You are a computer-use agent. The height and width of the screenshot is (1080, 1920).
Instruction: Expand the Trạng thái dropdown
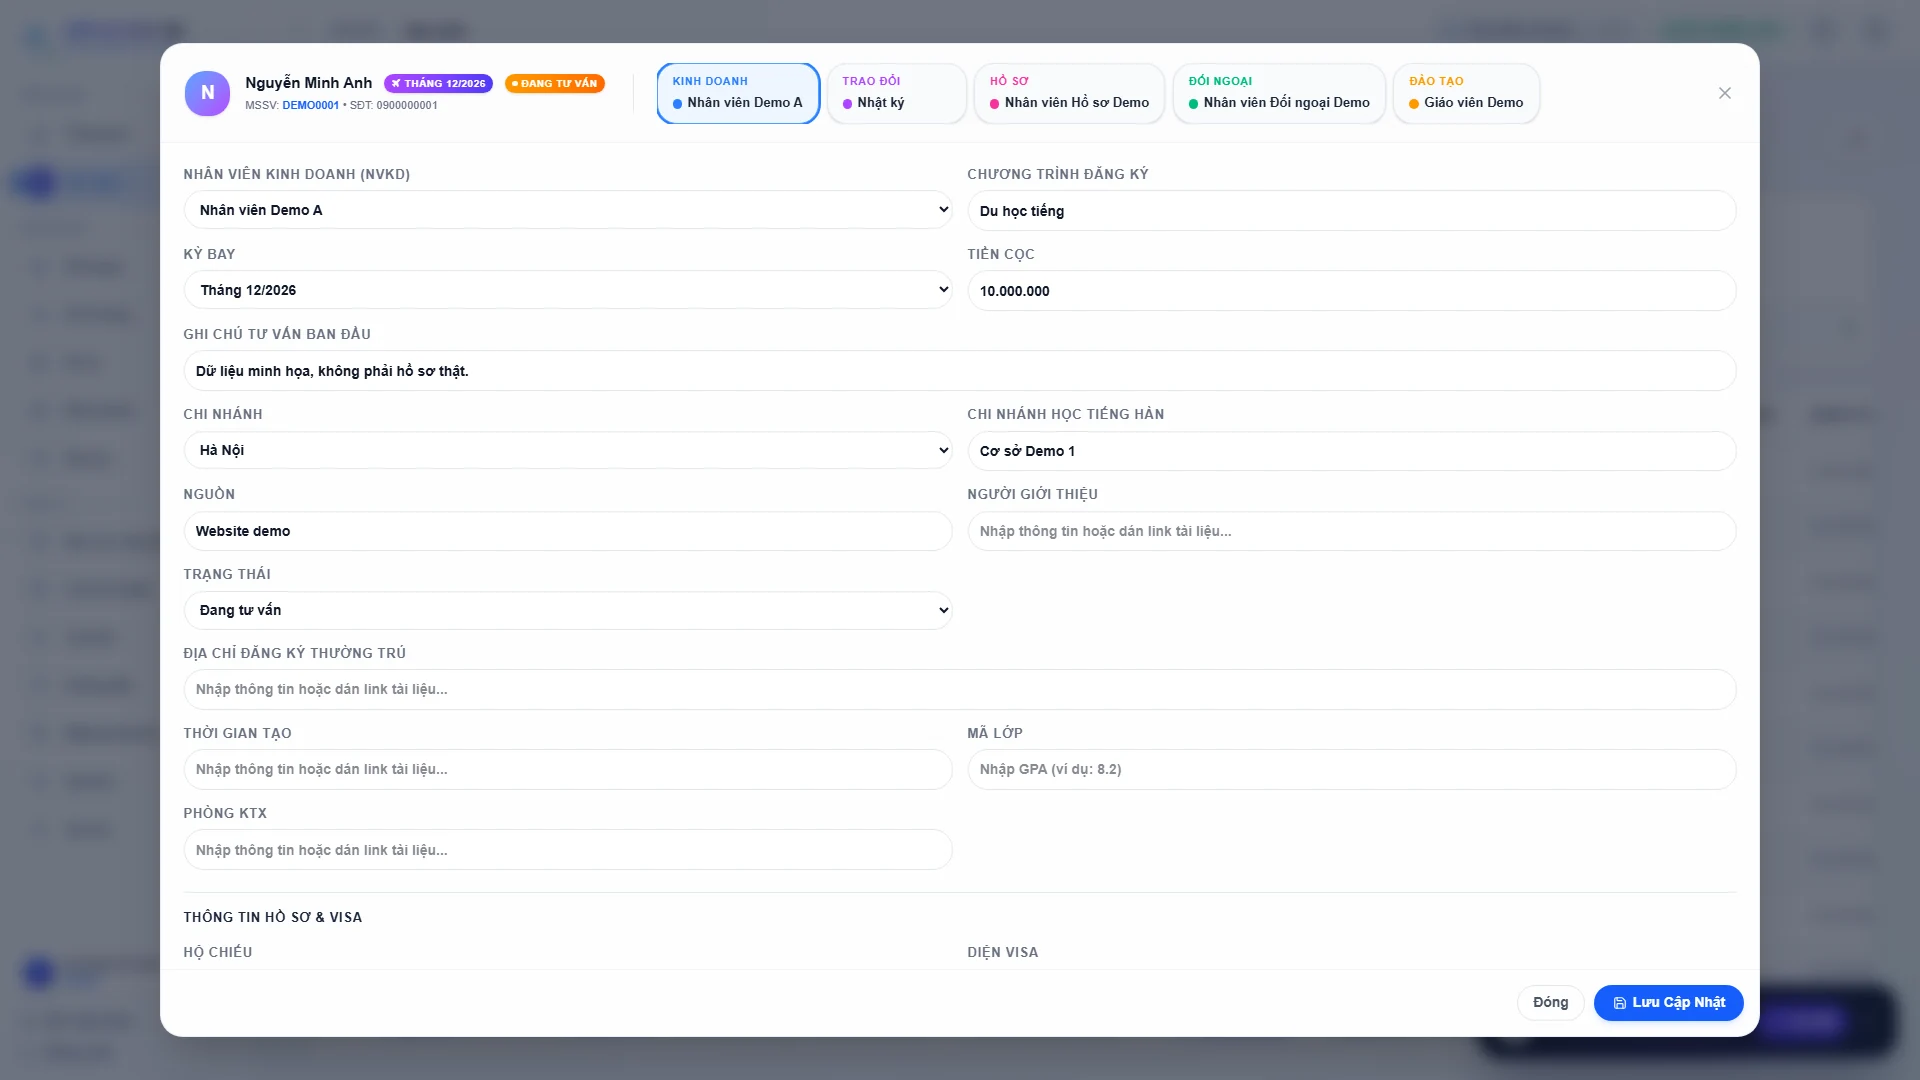click(568, 610)
